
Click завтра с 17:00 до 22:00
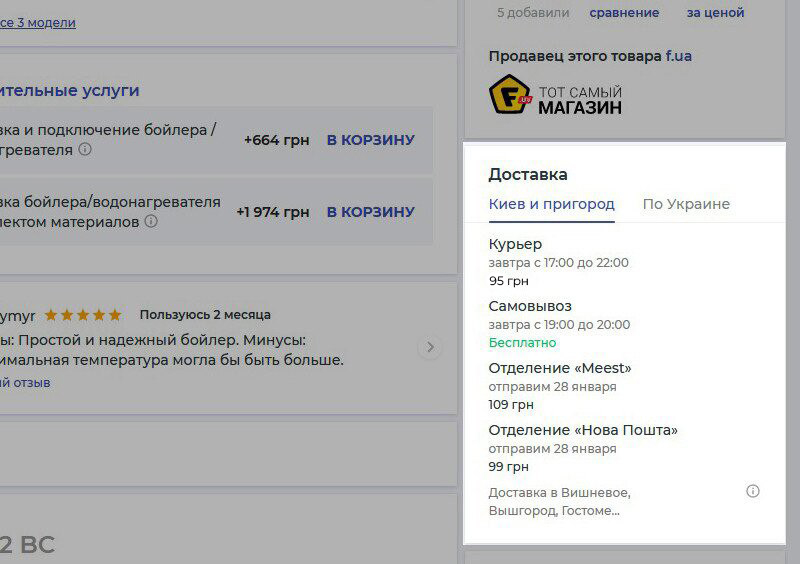point(558,263)
